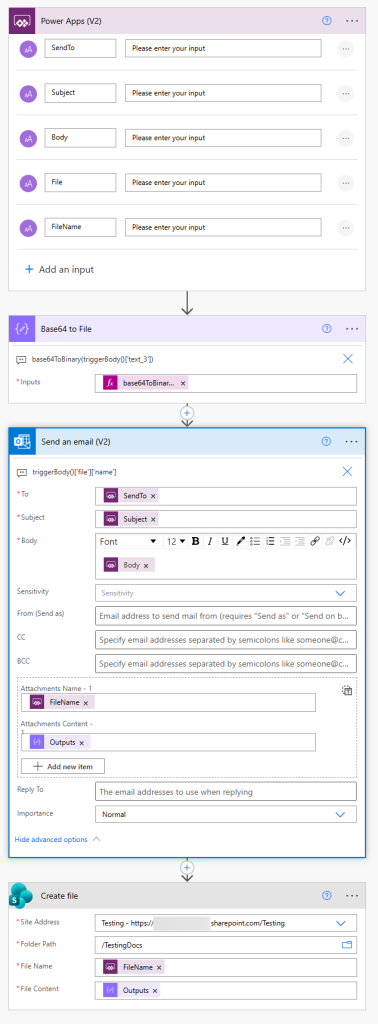Insert step between Send email and Create file
The image size is (378, 1024).
coord(187,867)
